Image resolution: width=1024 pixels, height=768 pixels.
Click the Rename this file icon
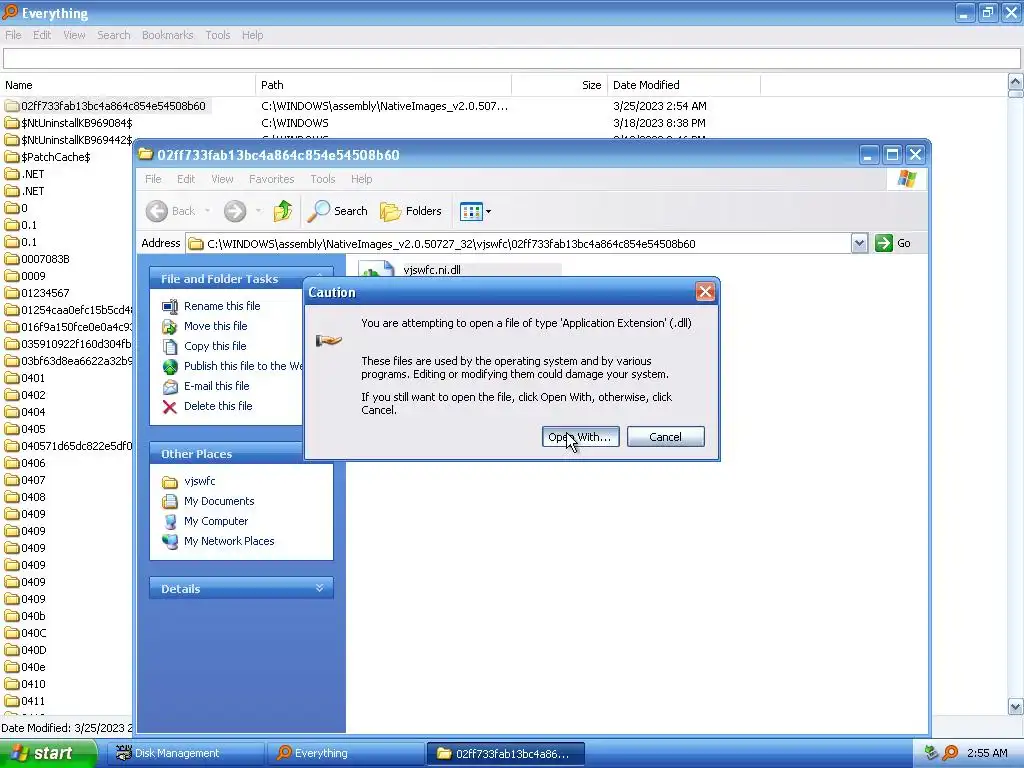170,306
